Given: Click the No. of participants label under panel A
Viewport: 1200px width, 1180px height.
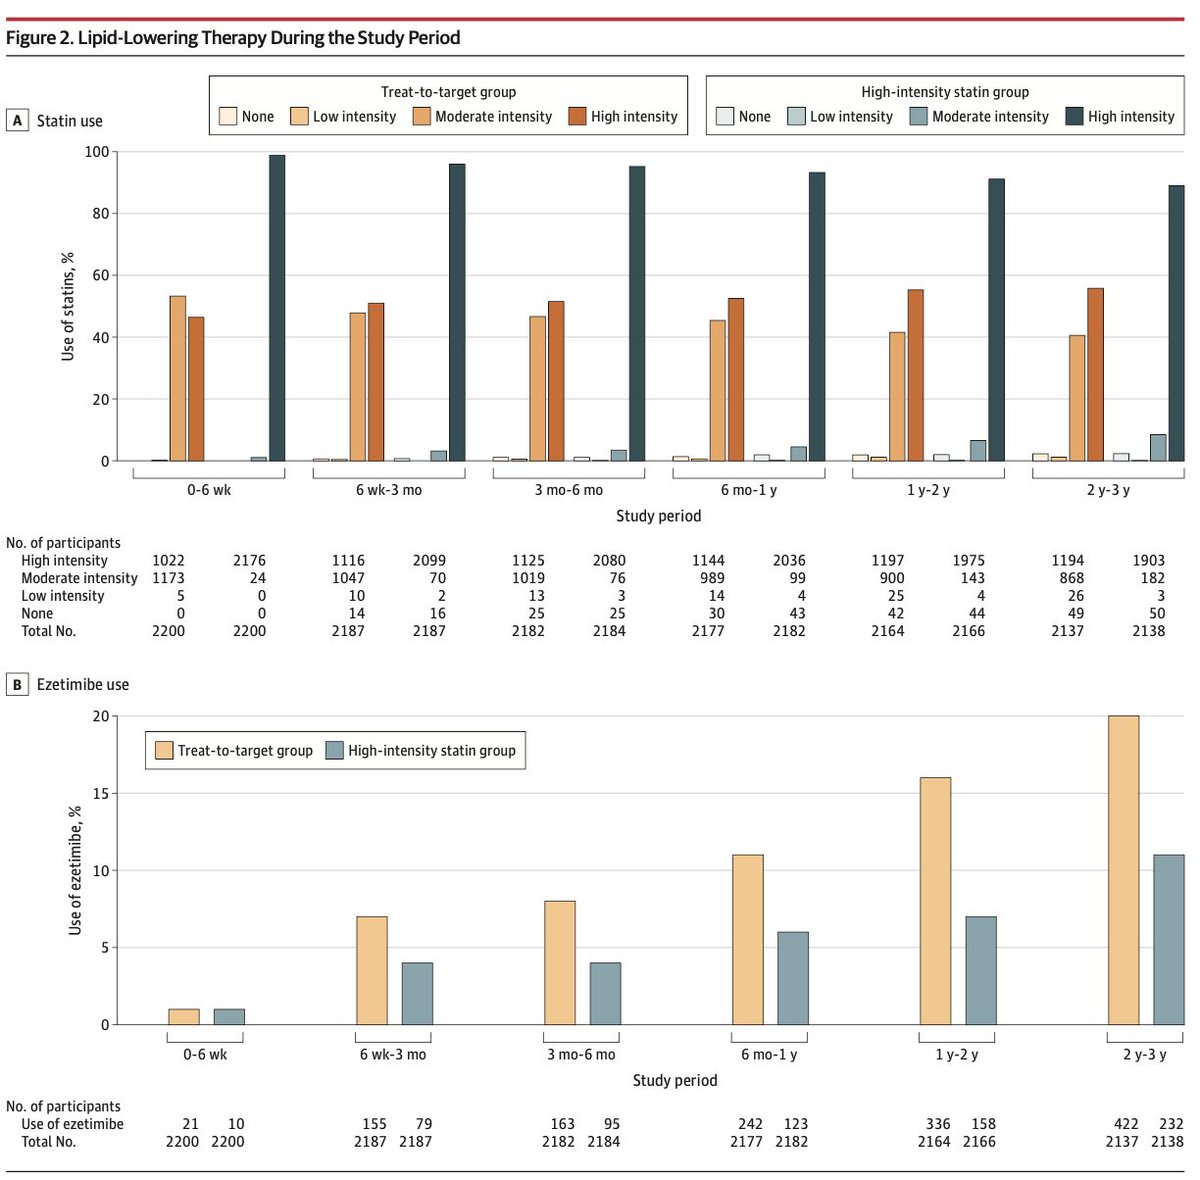Looking at the screenshot, I should pos(65,543).
